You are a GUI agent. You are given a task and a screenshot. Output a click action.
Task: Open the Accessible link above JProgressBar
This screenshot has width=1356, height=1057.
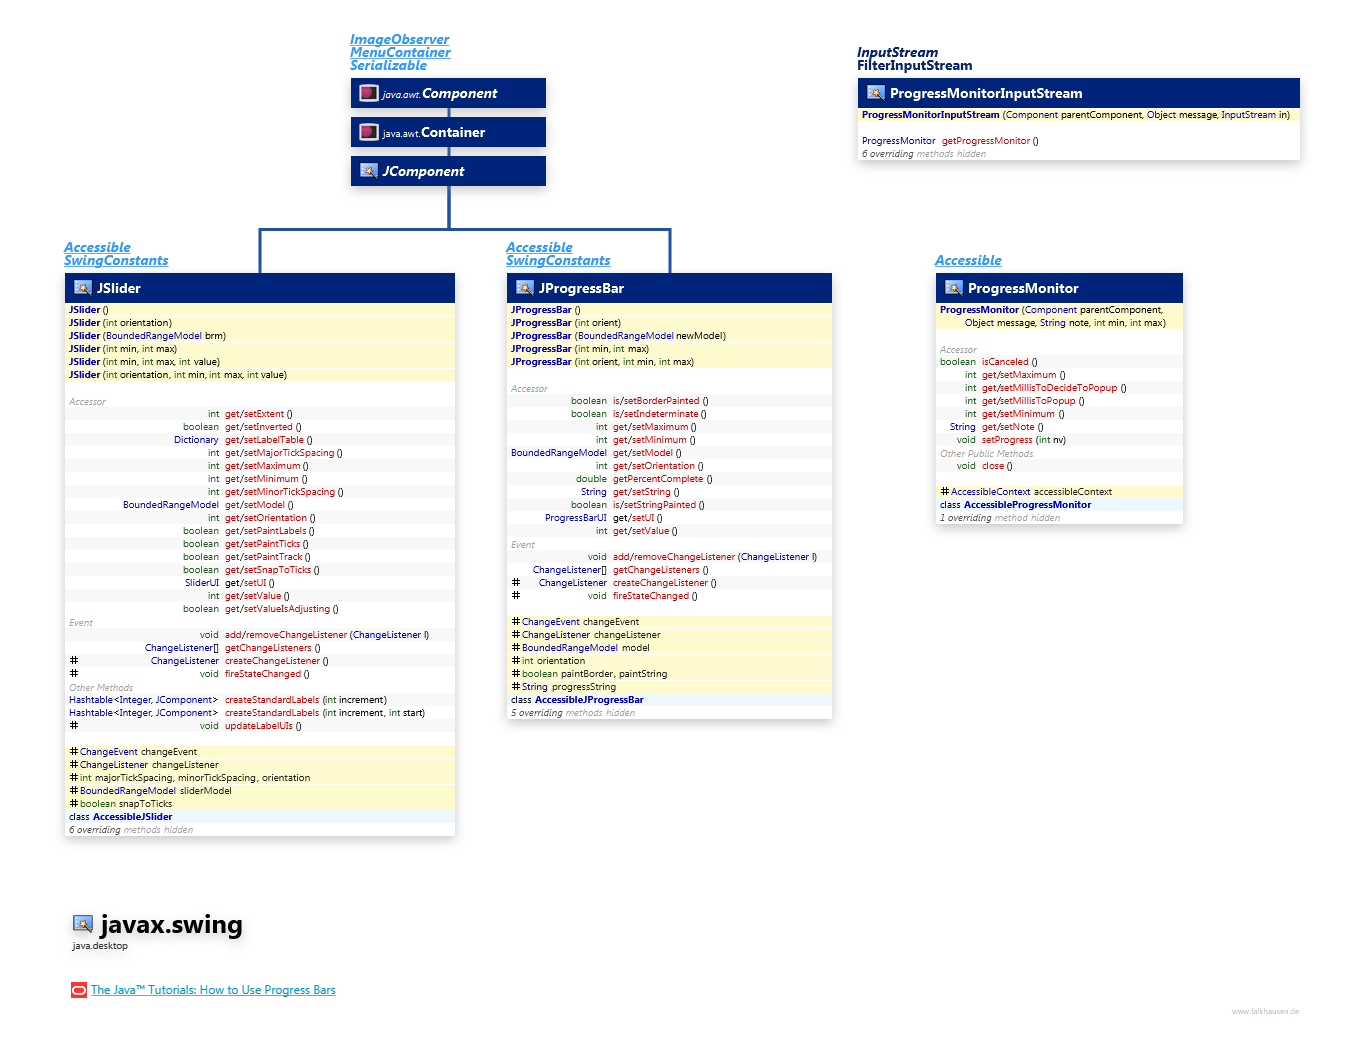click(x=539, y=248)
